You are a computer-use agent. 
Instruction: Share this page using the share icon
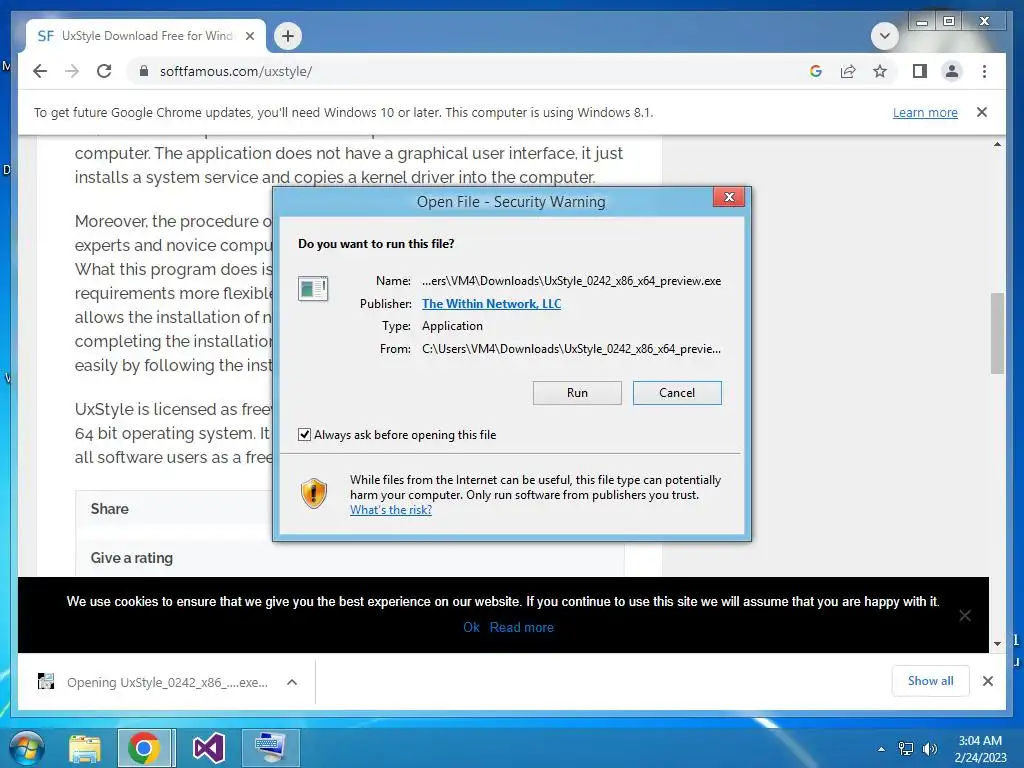tap(848, 71)
